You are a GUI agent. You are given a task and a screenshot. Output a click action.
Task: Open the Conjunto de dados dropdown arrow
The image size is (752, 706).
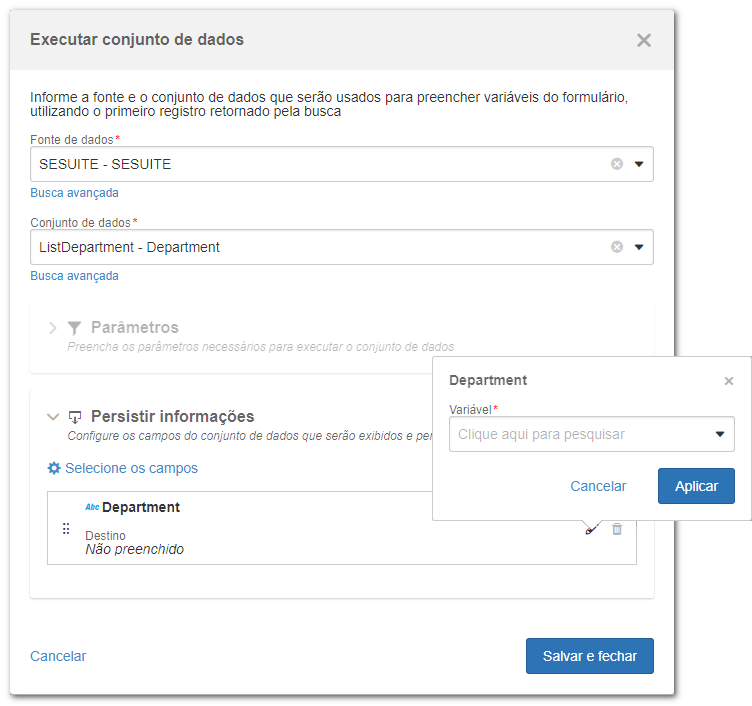click(639, 247)
